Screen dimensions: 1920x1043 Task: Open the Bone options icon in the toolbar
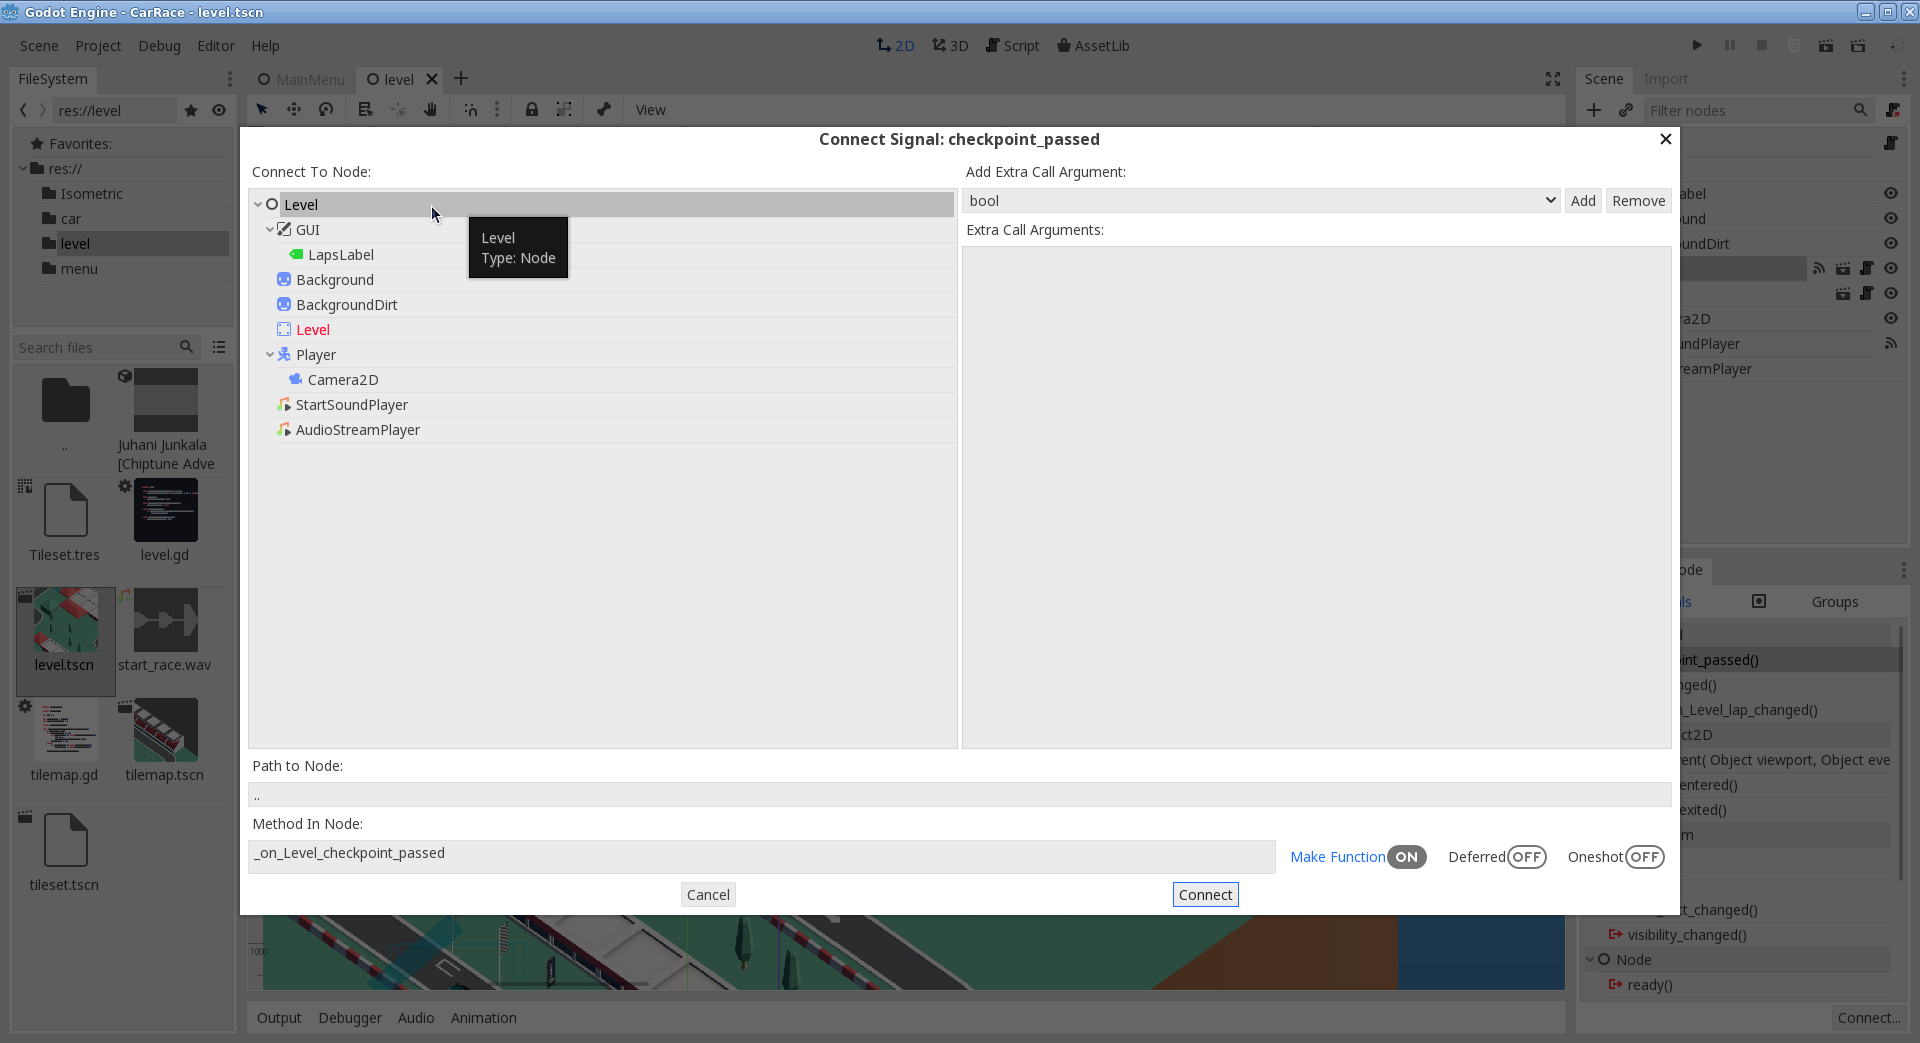pos(604,110)
